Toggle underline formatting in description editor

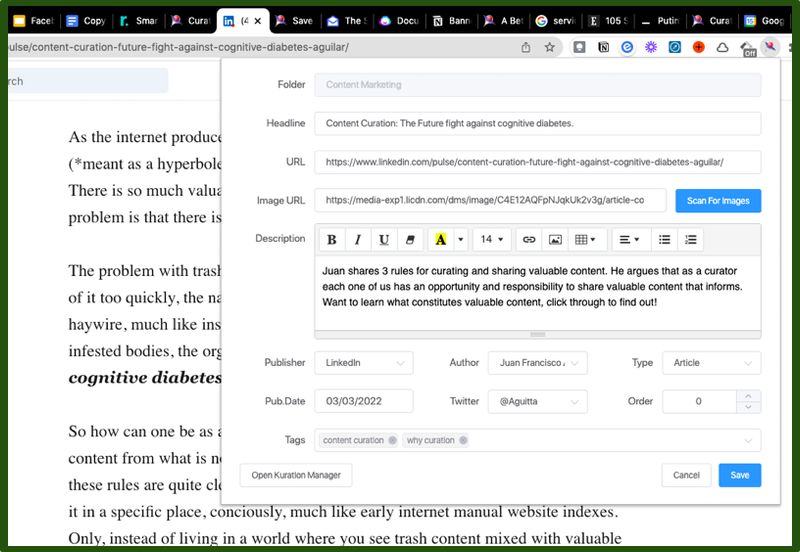pos(384,239)
